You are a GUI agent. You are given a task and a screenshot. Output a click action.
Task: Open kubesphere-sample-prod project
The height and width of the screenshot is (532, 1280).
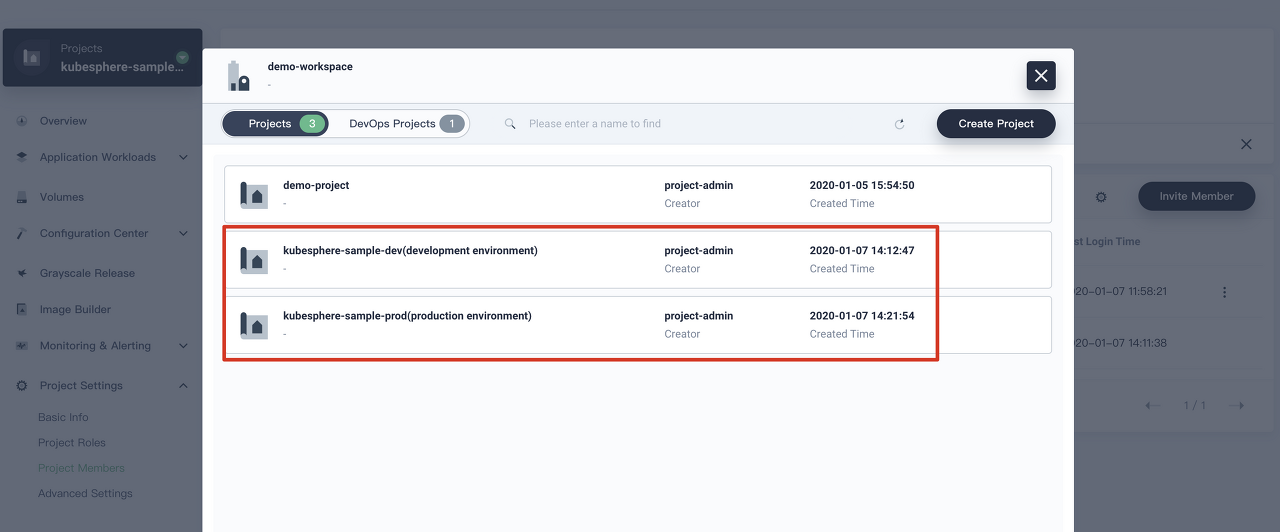[638, 325]
